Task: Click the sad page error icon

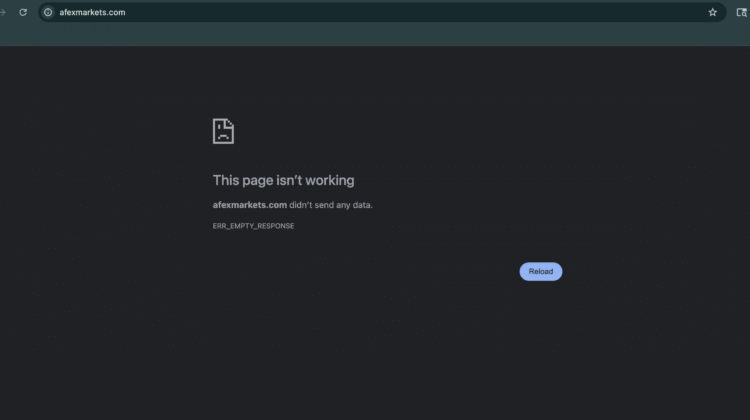Action: tap(223, 131)
